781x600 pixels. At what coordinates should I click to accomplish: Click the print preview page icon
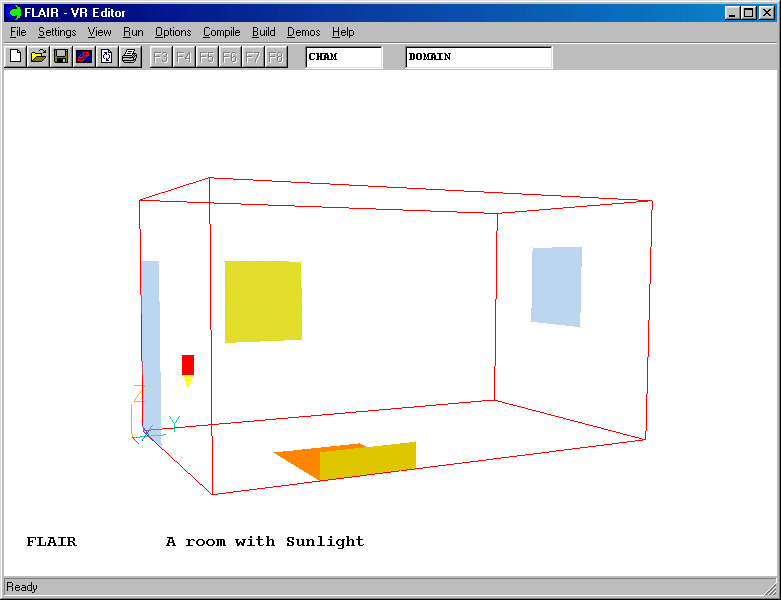(x=107, y=57)
